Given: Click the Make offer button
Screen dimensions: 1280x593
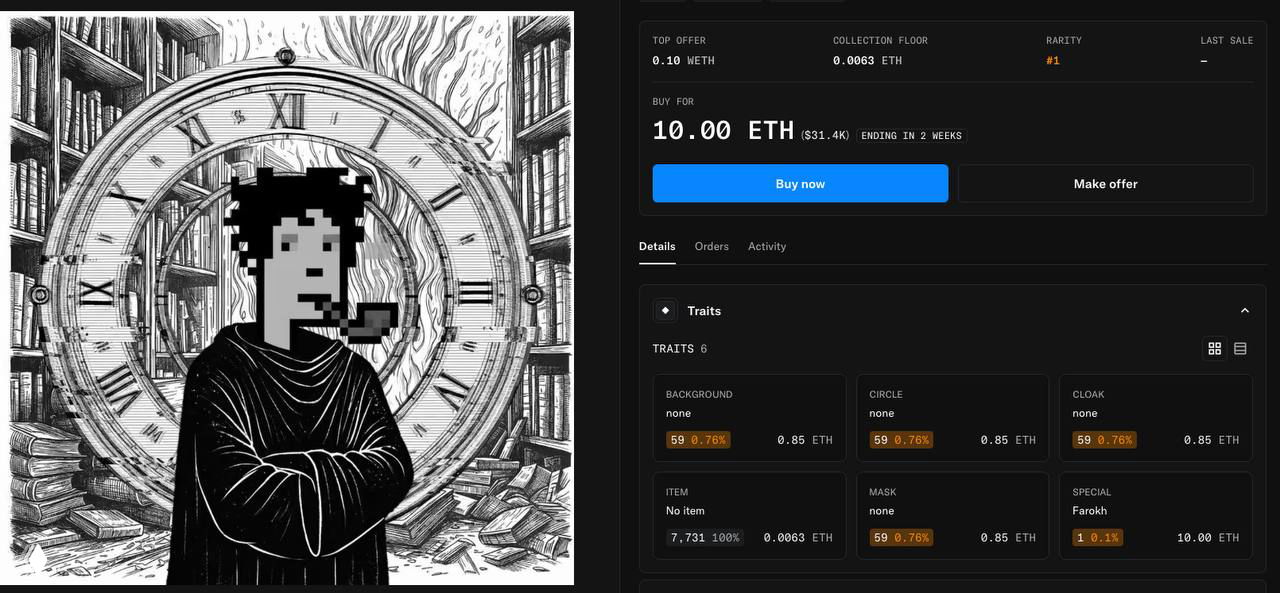Looking at the screenshot, I should [x=1105, y=184].
